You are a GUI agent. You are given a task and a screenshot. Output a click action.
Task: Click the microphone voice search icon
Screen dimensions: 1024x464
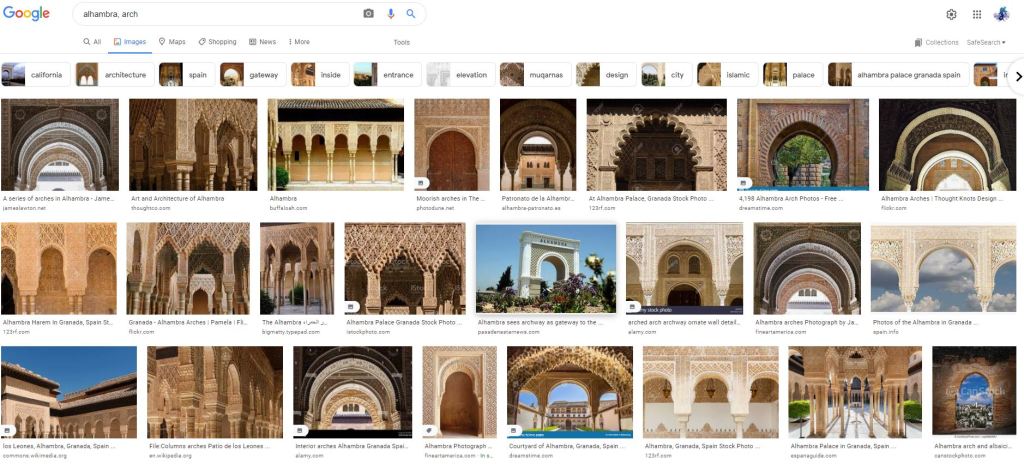point(390,14)
